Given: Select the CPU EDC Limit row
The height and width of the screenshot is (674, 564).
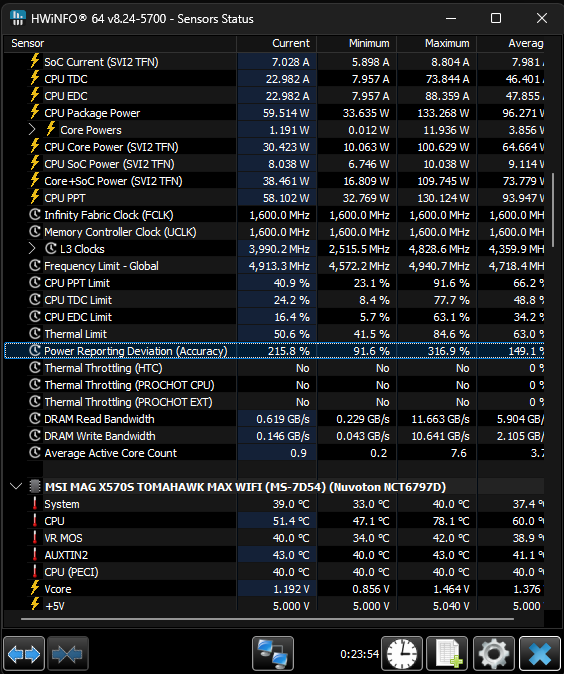Looking at the screenshot, I should click(x=274, y=317).
